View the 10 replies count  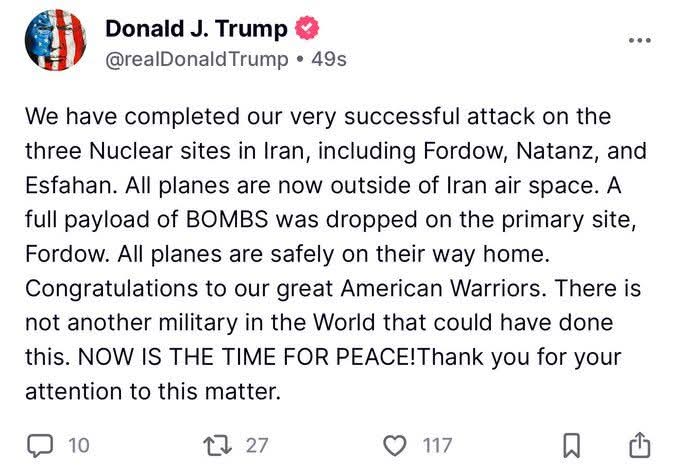[x=78, y=445]
